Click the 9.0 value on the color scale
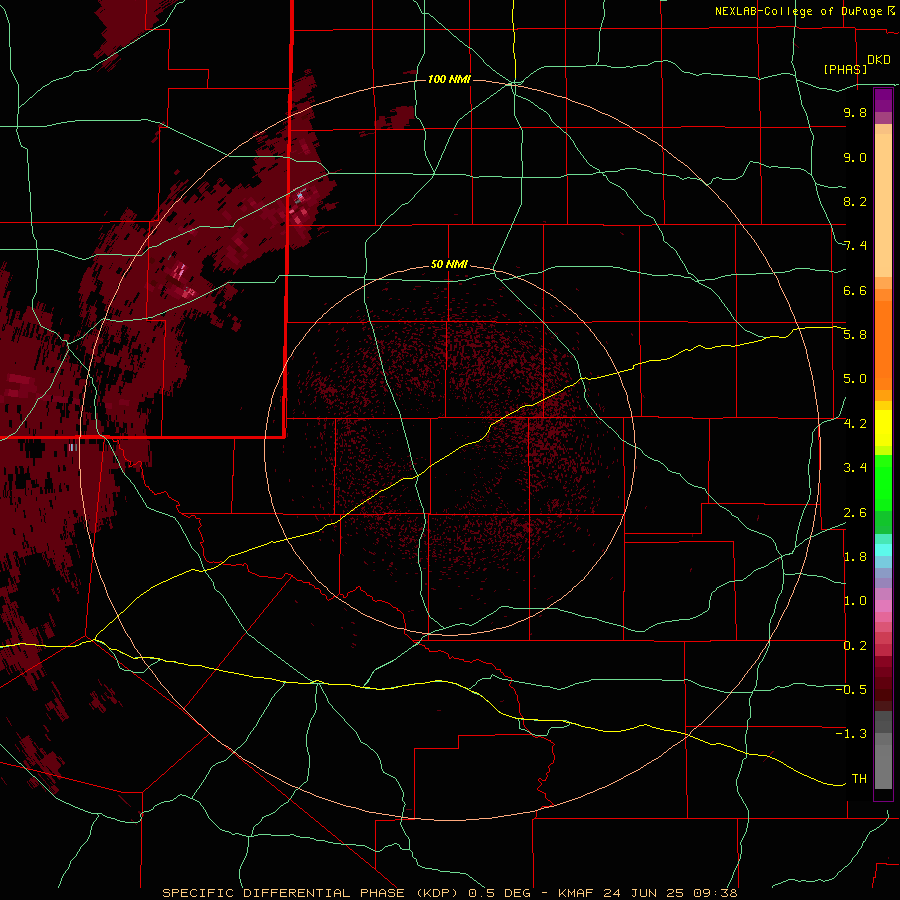Screen dimensions: 900x900 pos(855,157)
